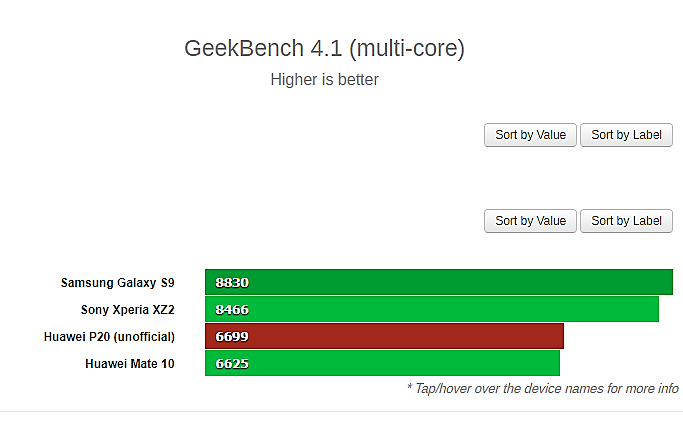
Task: Select the lower Sort by Label button
Action: [626, 221]
